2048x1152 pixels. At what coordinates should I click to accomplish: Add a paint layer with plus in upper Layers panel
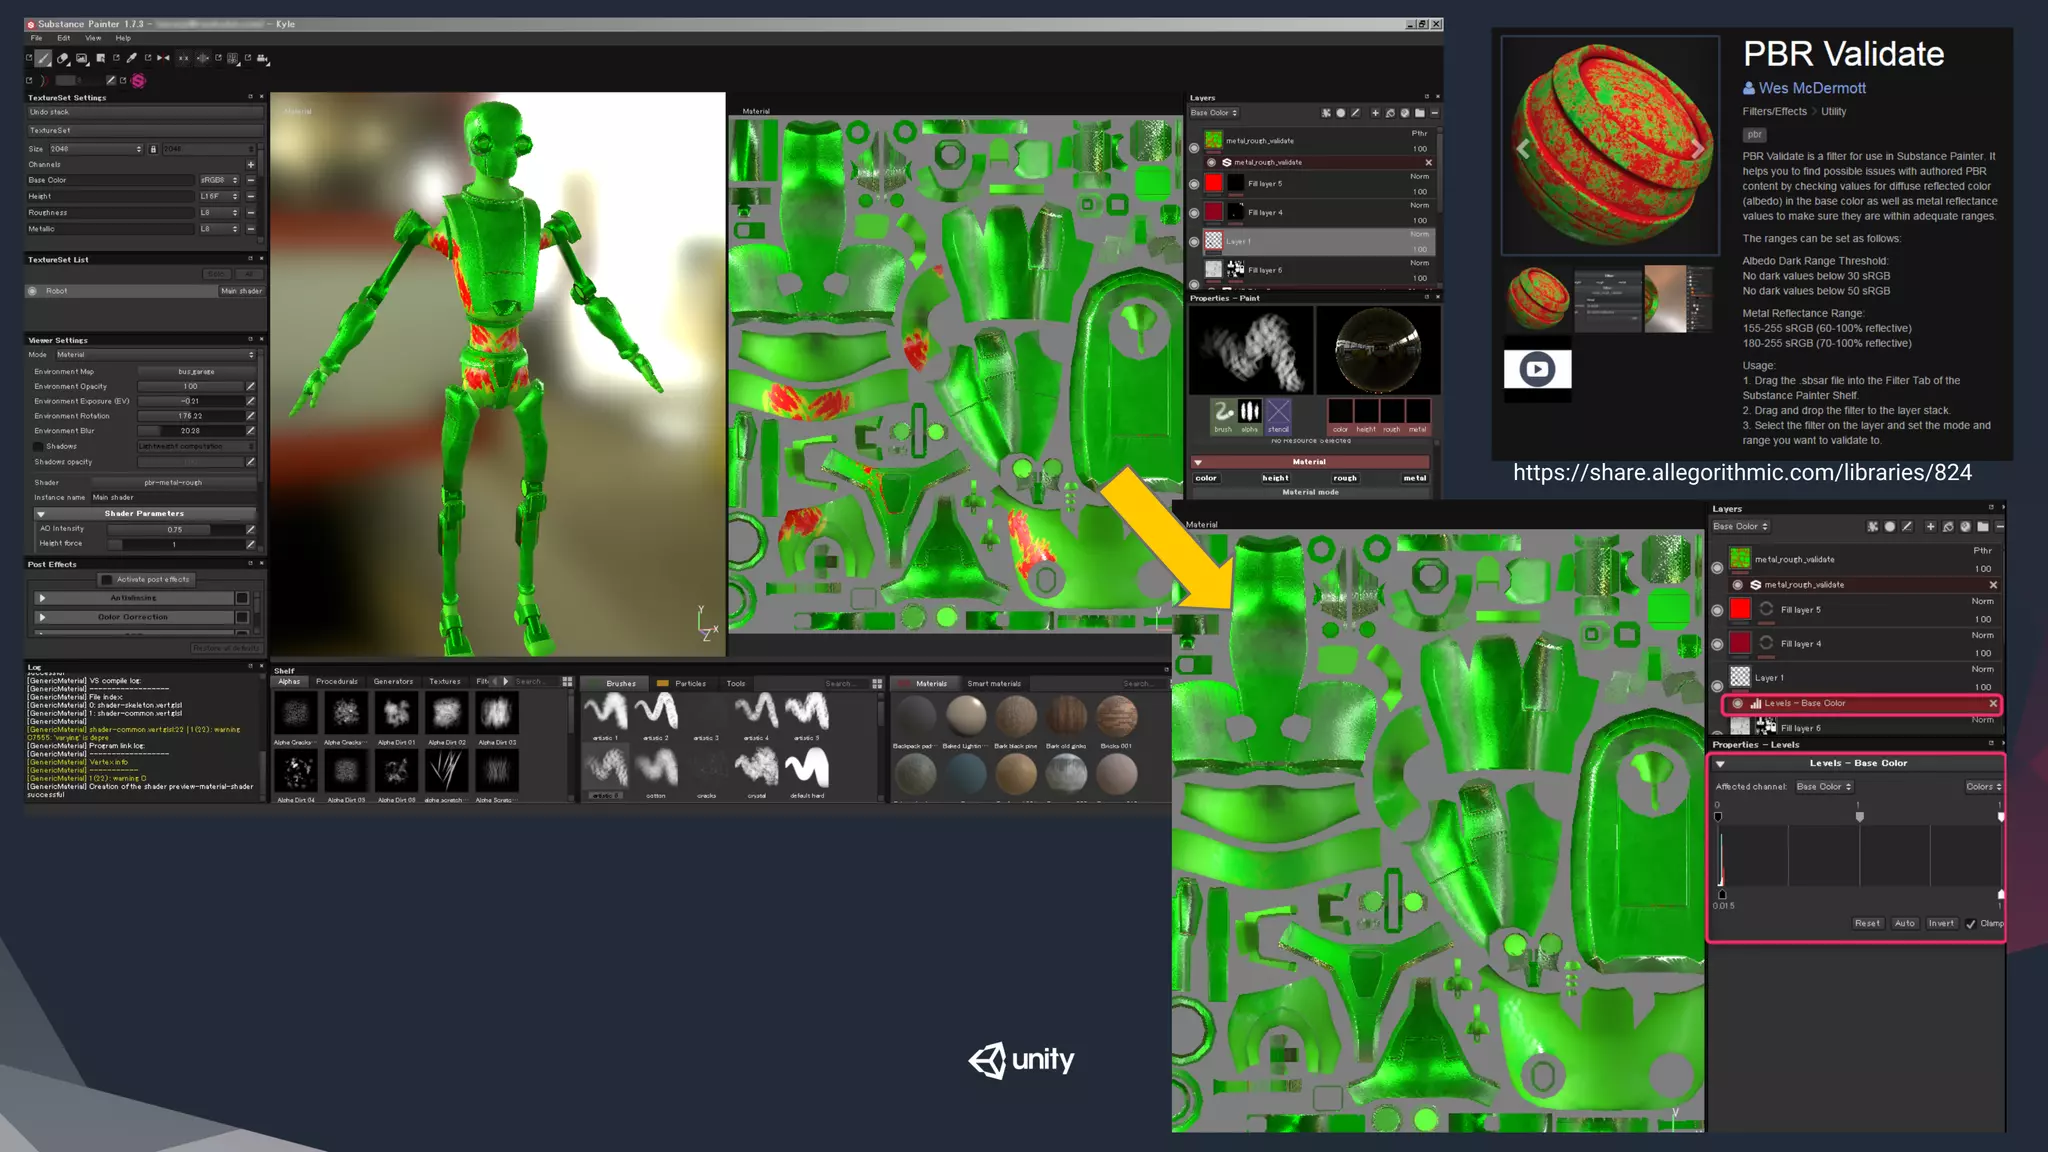[1375, 113]
